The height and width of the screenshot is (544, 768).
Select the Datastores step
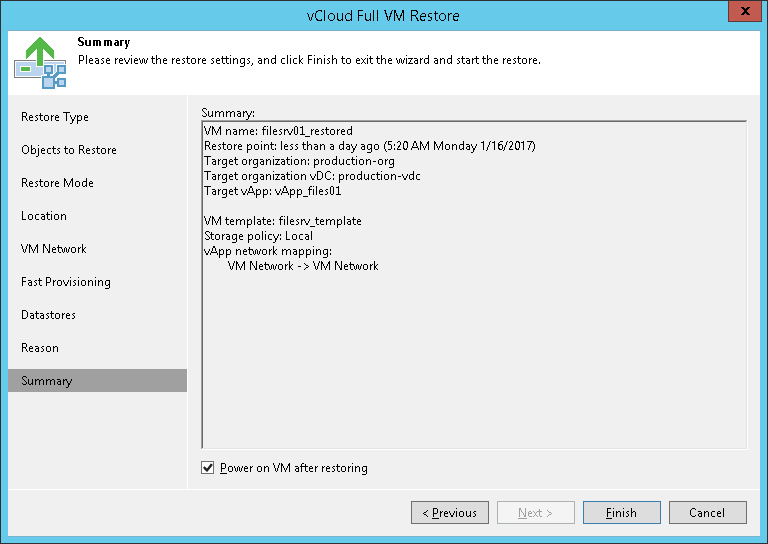point(48,315)
